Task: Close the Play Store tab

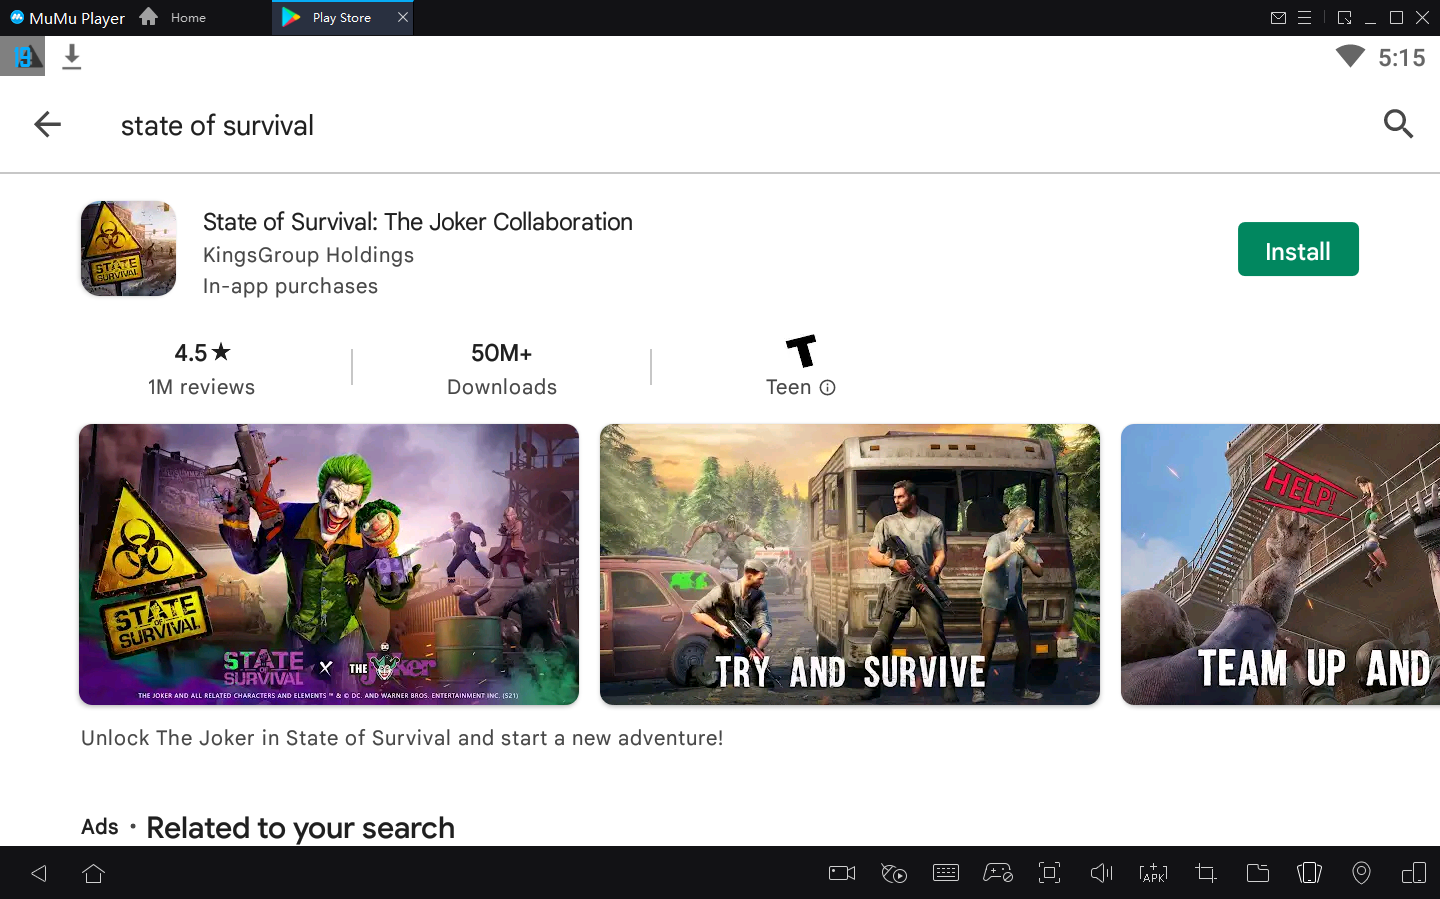Action: [x=403, y=17]
